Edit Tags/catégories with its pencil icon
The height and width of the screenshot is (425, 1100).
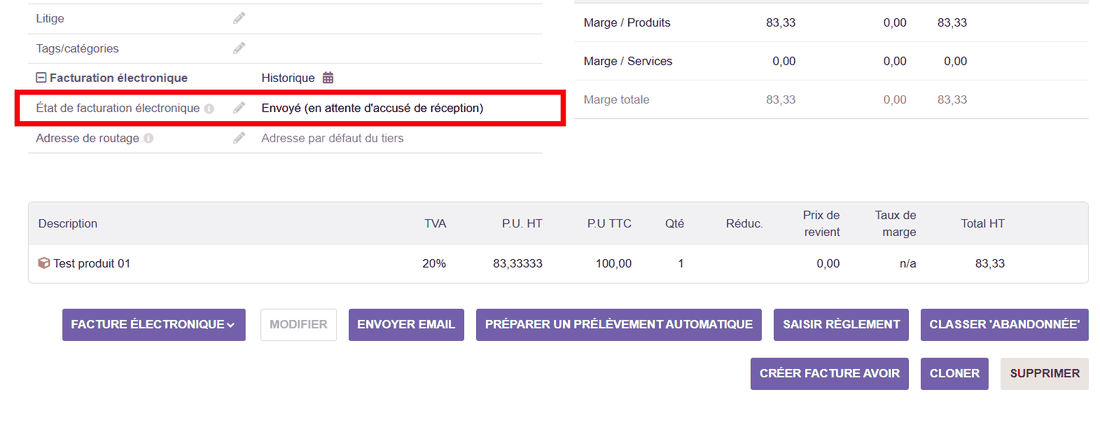coord(239,48)
